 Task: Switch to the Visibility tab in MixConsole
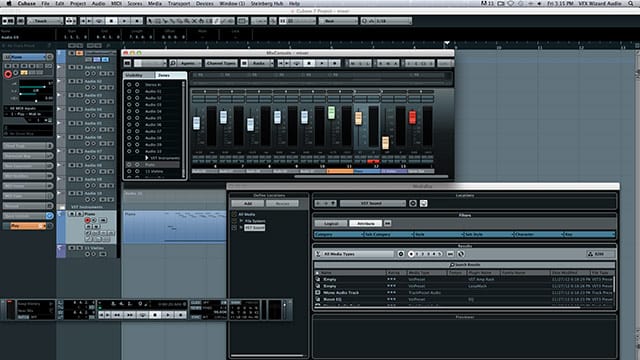pos(139,75)
